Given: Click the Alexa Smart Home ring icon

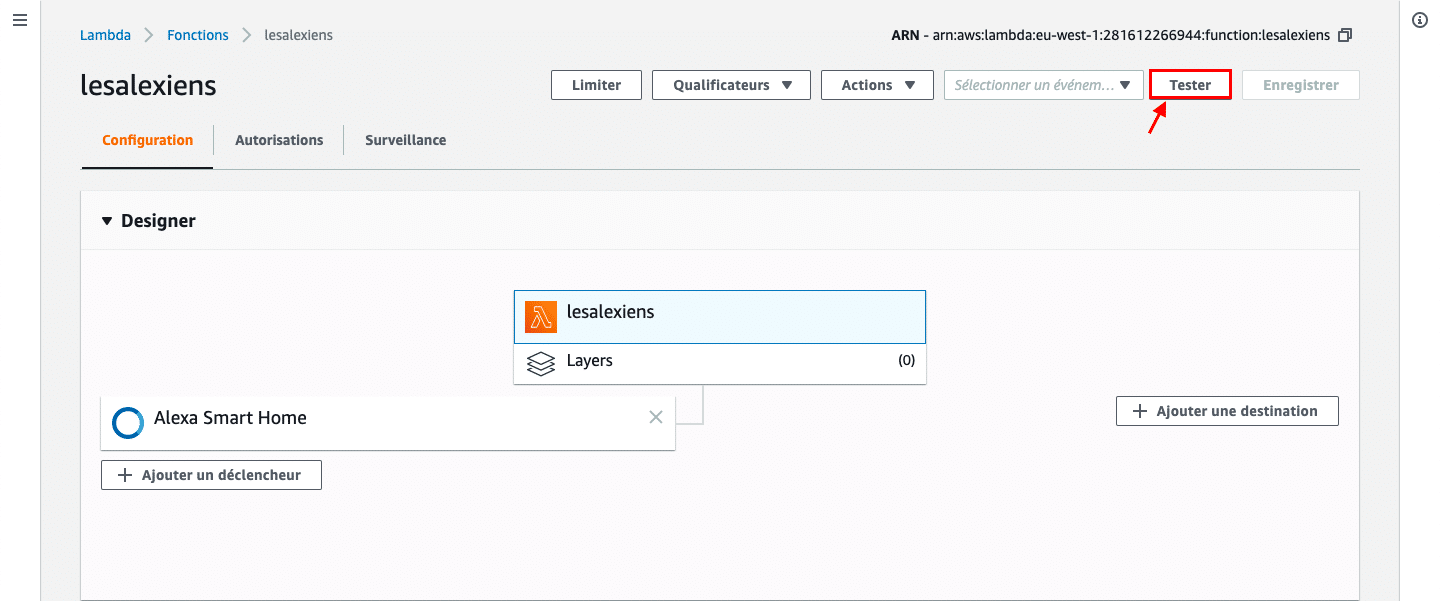Looking at the screenshot, I should coord(128,423).
